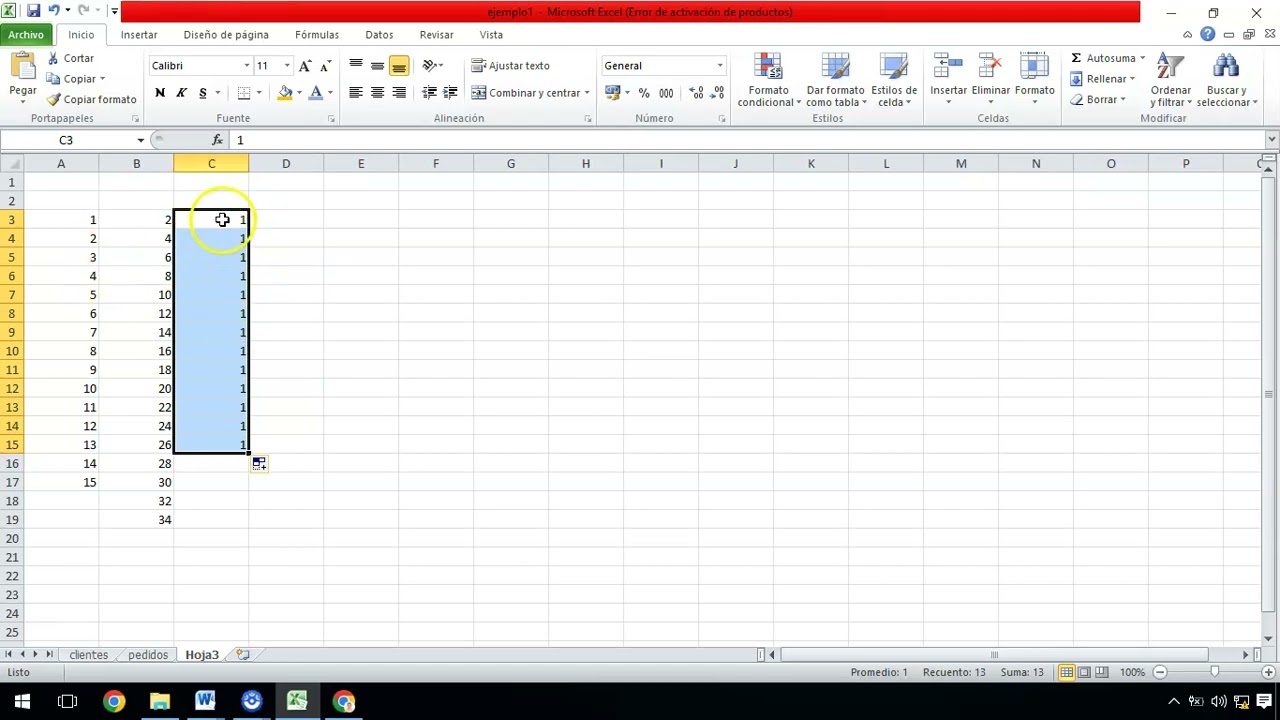The image size is (1280, 720).
Task: Click the formula bar input
Action: (x=748, y=140)
